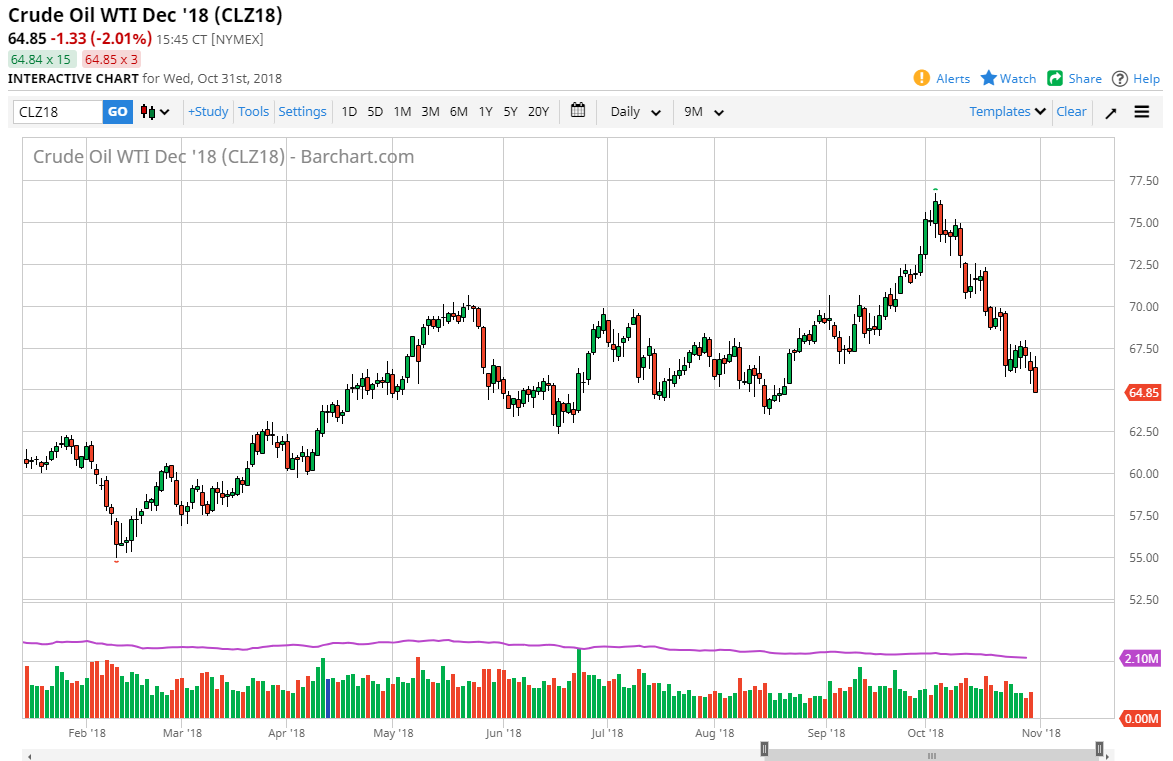Expand the 9M range dropdown

tap(704, 112)
